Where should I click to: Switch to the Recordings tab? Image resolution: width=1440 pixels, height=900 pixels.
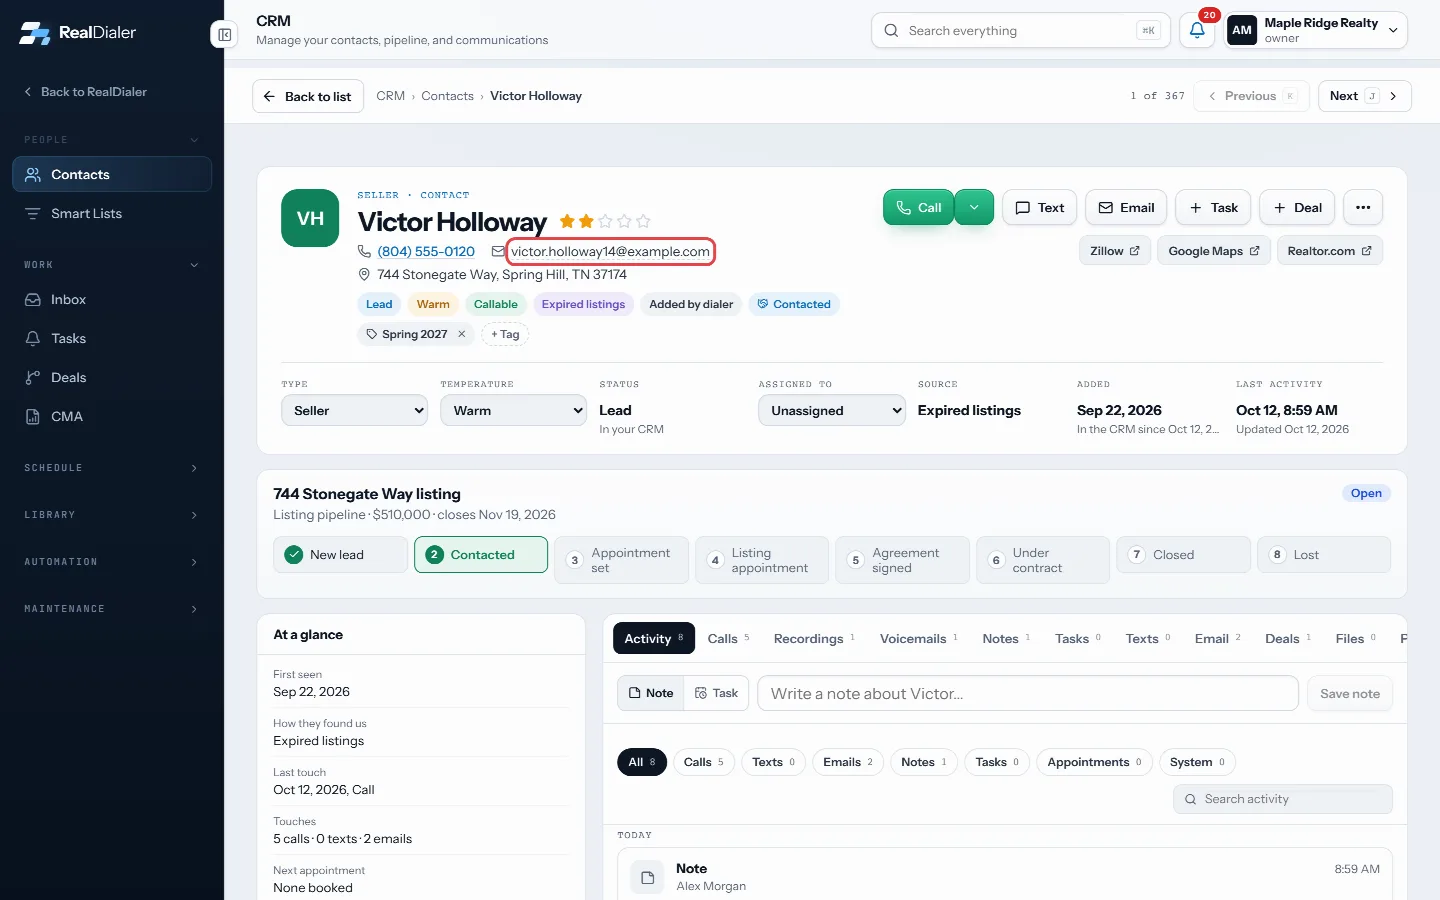(x=814, y=638)
